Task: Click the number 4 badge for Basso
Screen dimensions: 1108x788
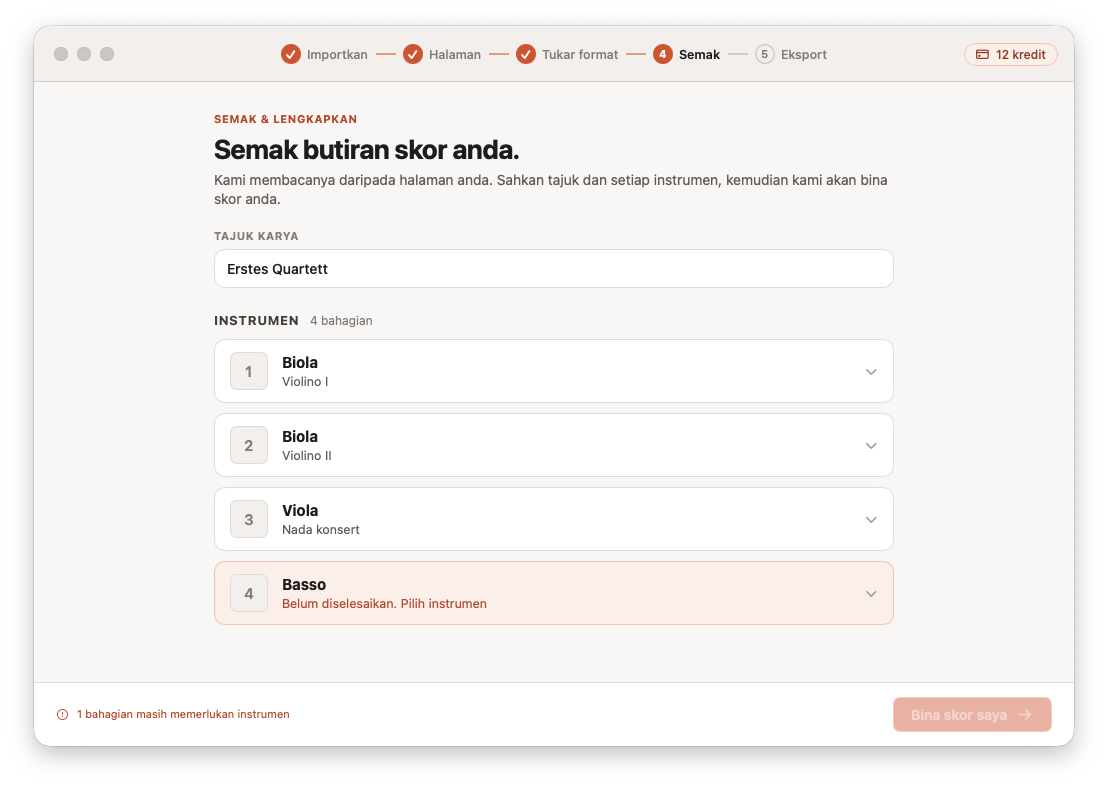Action: [249, 594]
